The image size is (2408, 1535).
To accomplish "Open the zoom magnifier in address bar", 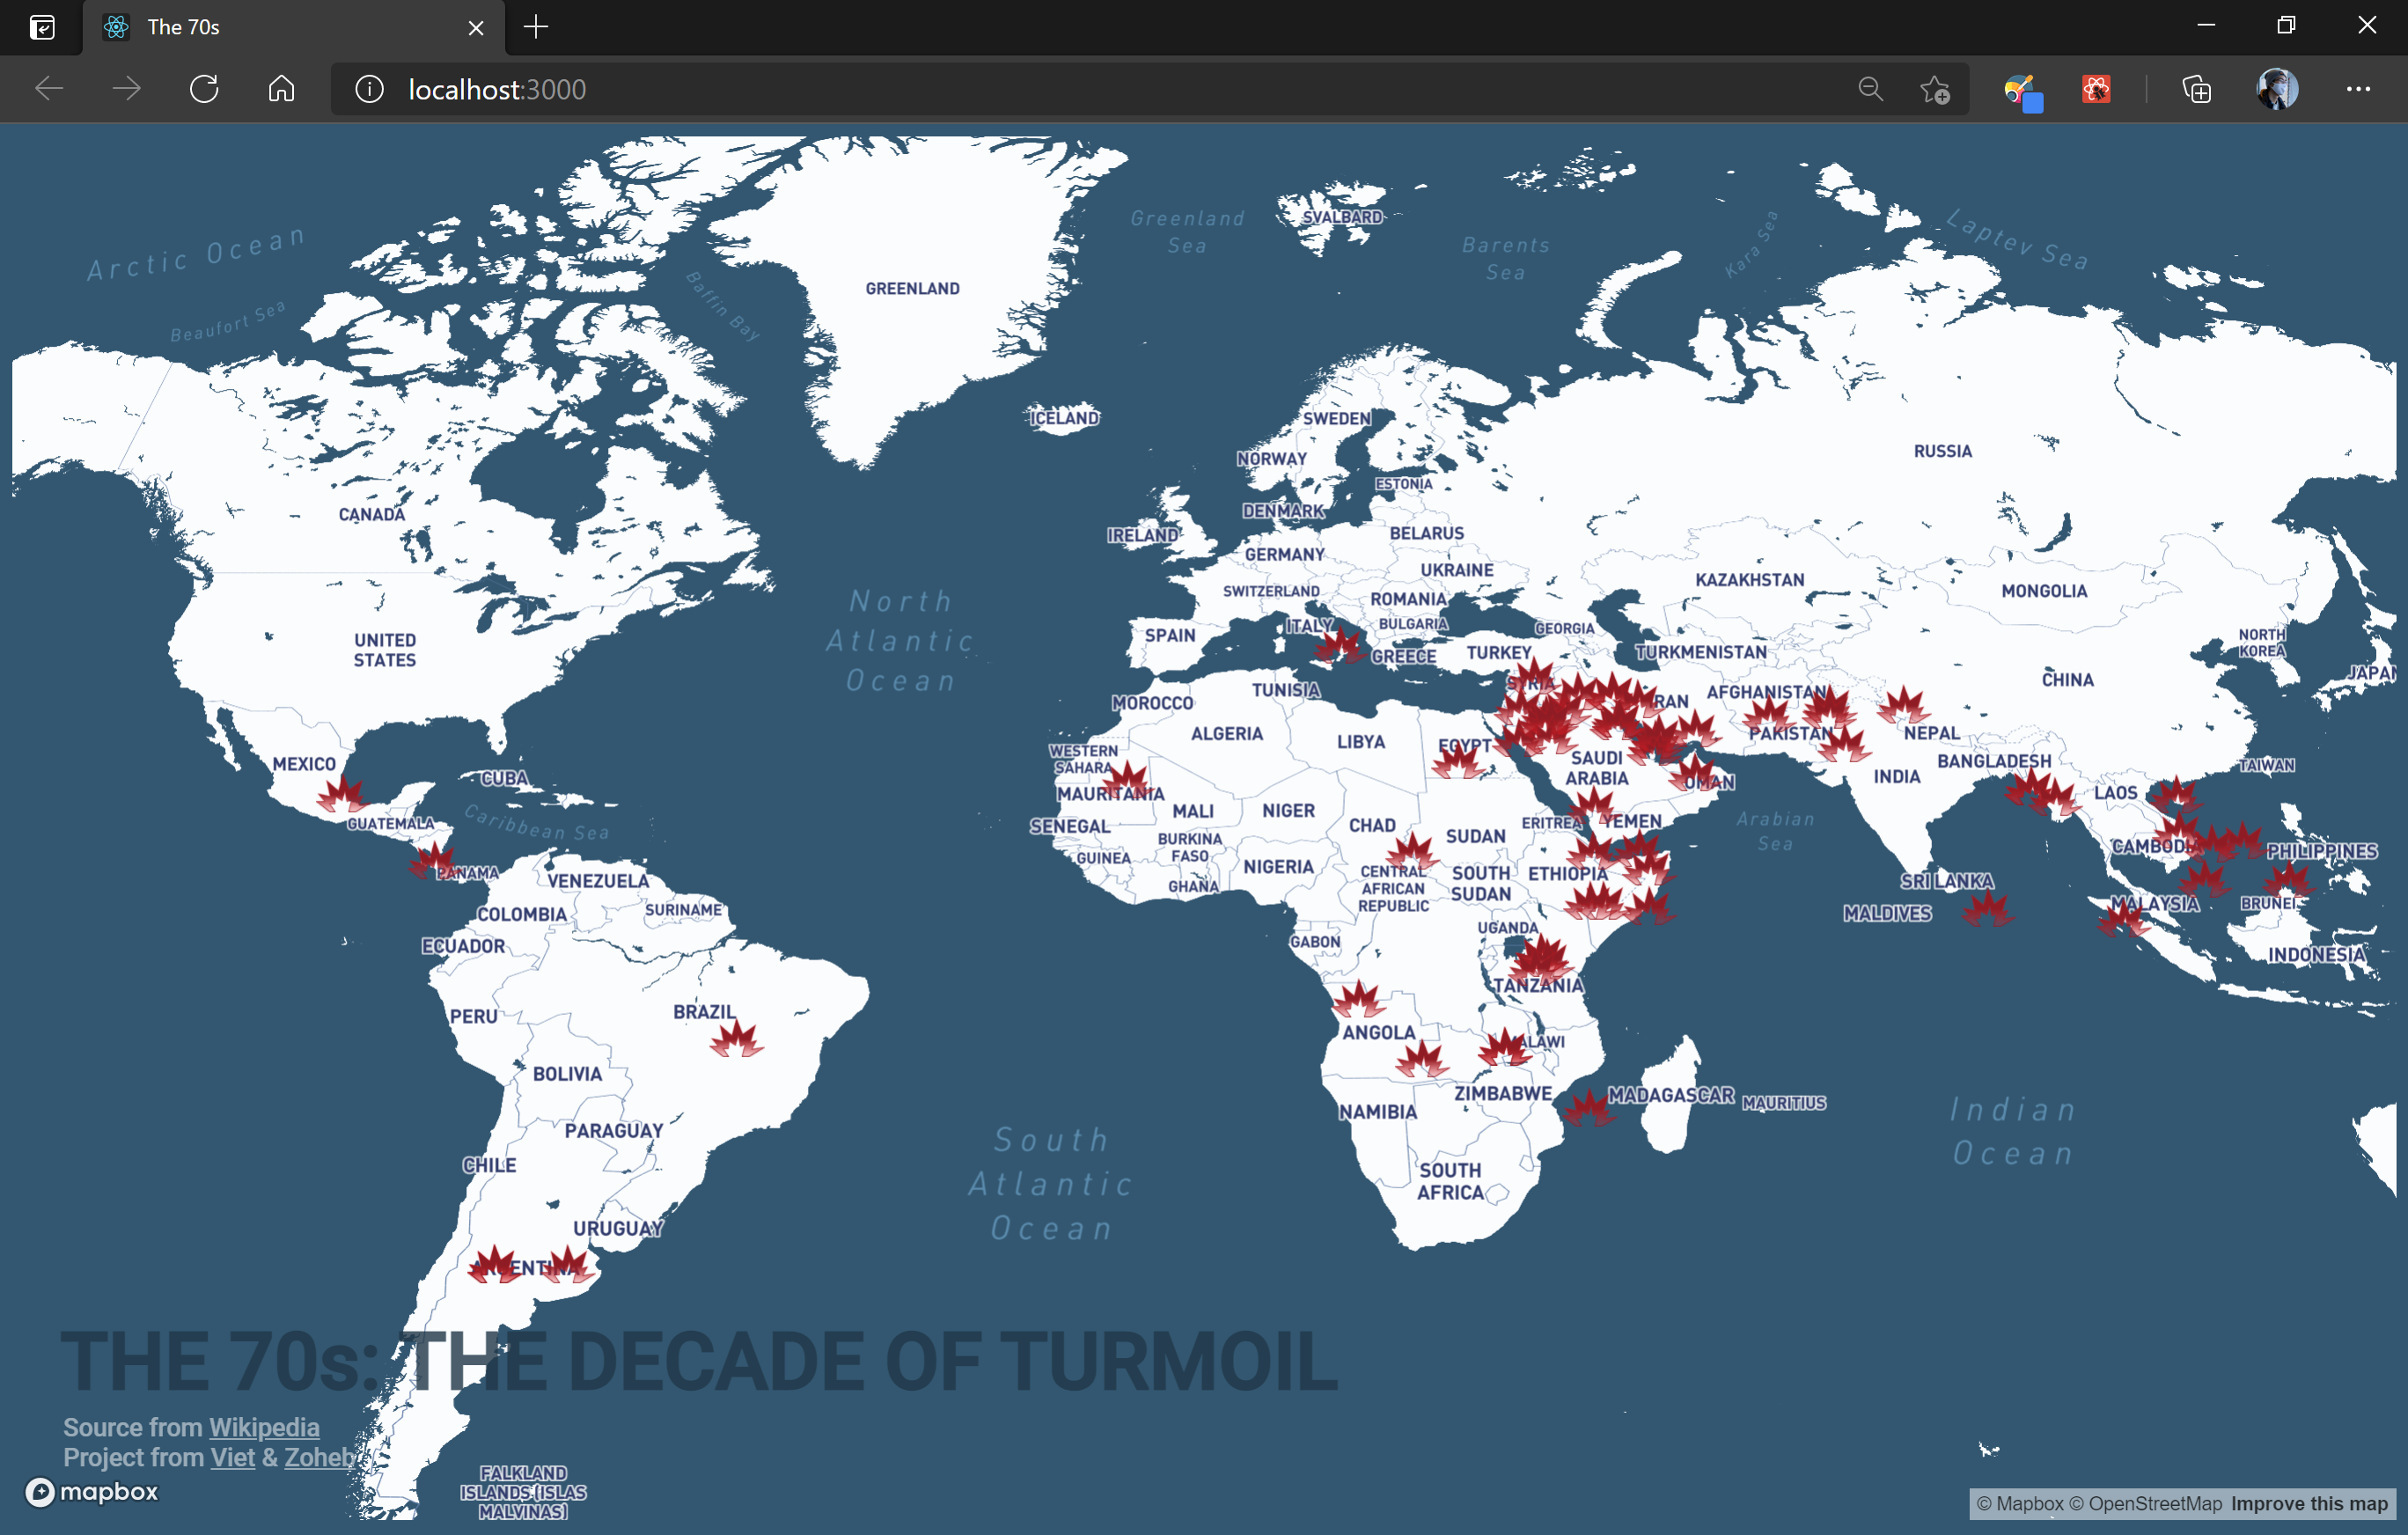I will tap(1870, 89).
